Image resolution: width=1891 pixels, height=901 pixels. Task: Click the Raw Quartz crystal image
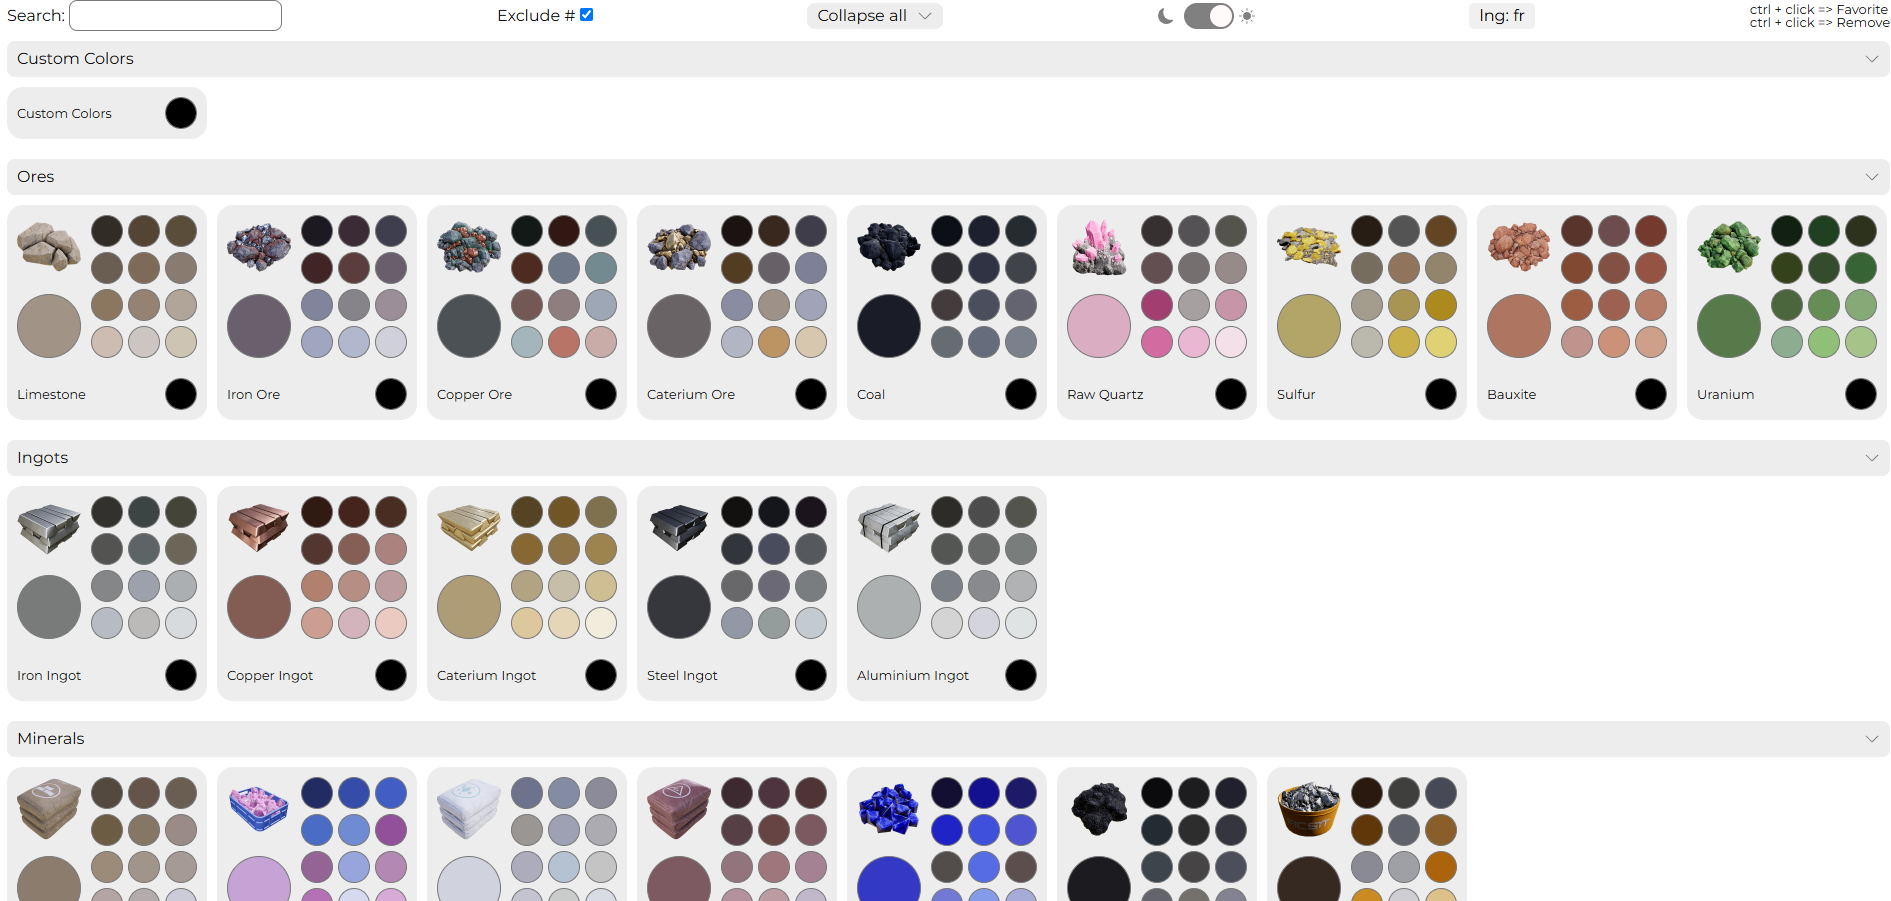[1099, 248]
